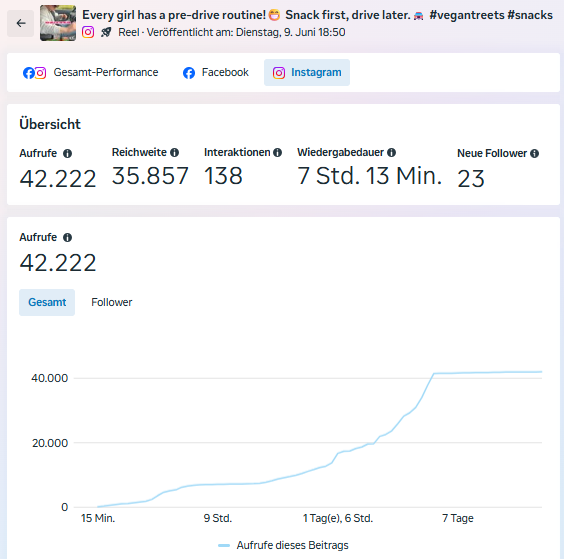Click info icon beside chart Aufrufe heading
564x559 pixels.
[67, 237]
